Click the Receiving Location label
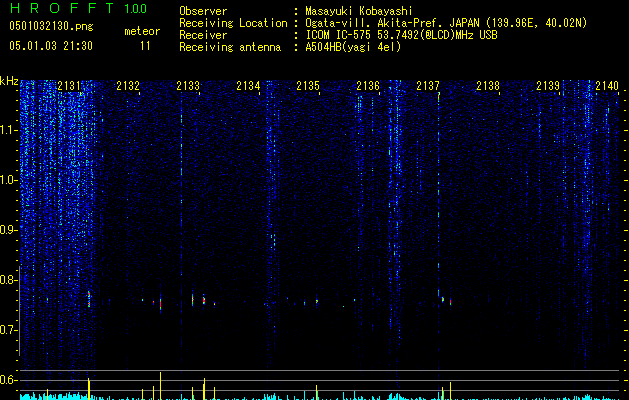The image size is (629, 400). 233,23
